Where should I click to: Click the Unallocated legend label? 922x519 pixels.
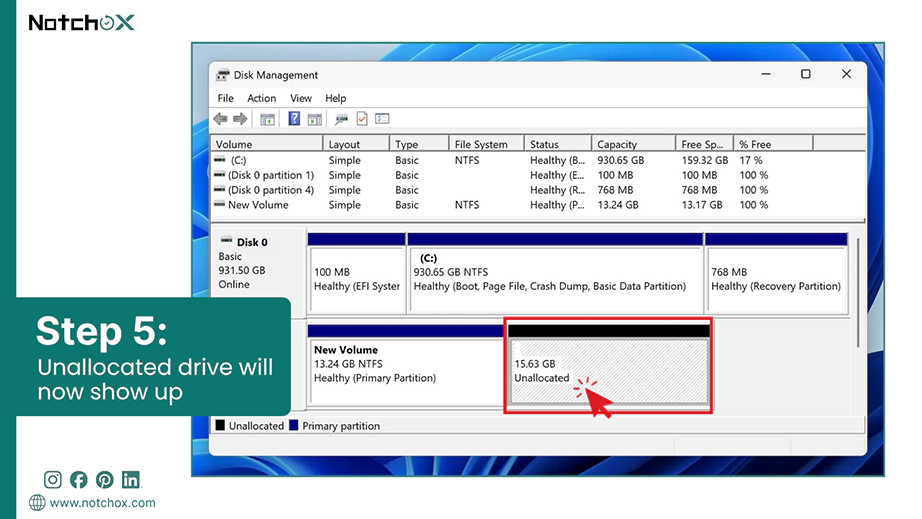256,426
